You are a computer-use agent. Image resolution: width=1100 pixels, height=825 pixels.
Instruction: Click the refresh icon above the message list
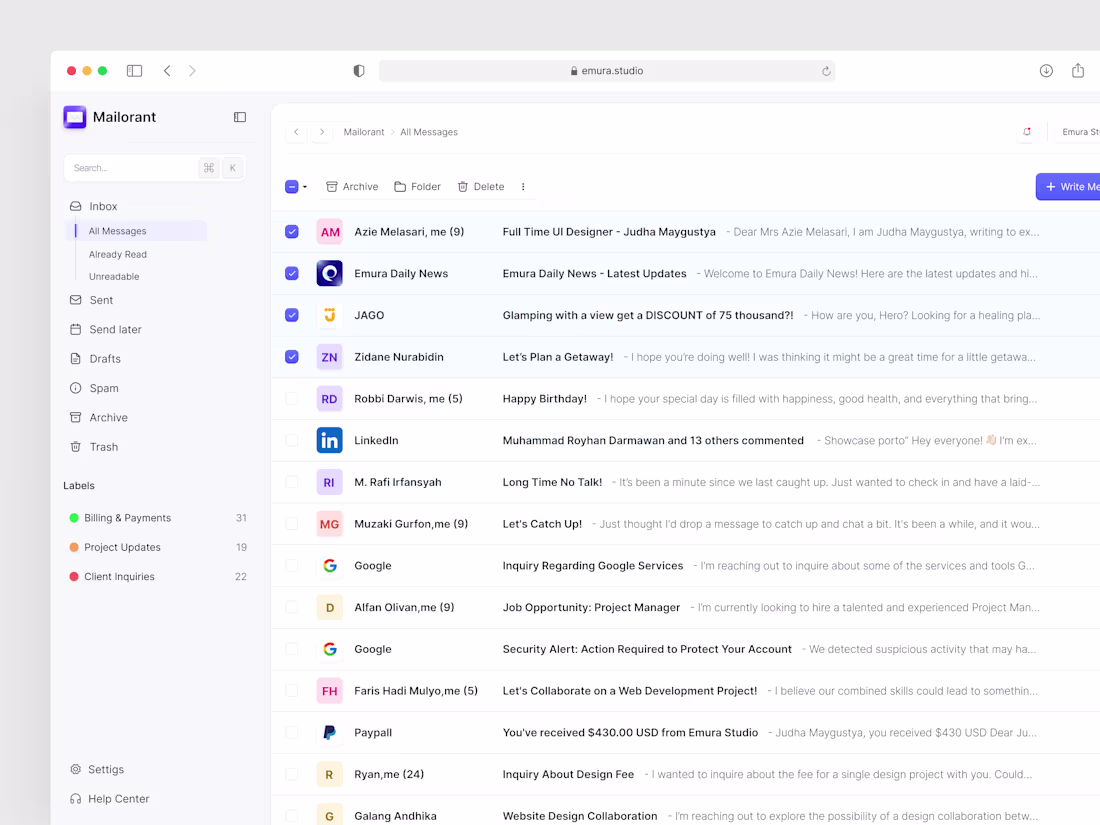coord(1027,131)
